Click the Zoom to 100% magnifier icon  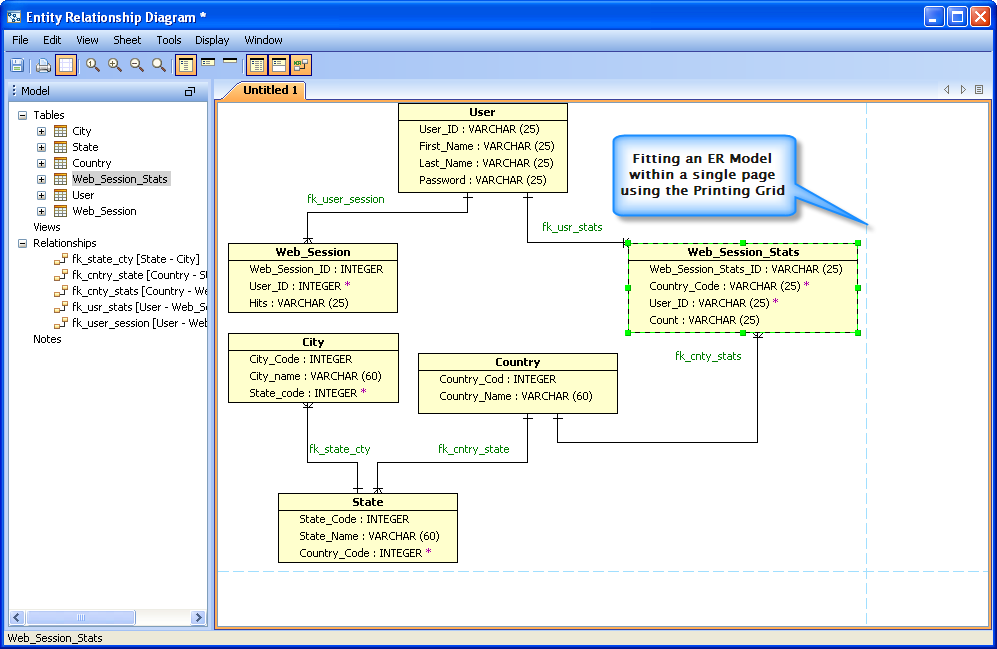[x=93, y=65]
